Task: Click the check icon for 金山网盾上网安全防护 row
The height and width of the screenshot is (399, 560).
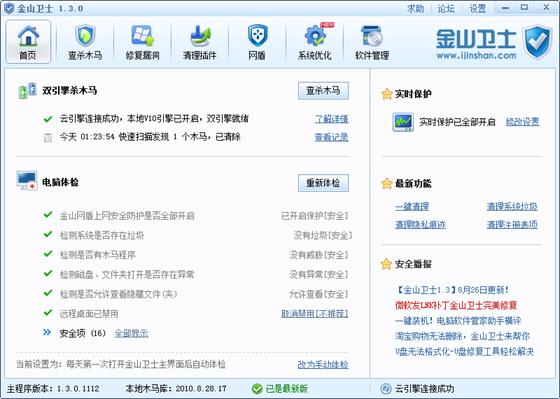Action: (48, 215)
